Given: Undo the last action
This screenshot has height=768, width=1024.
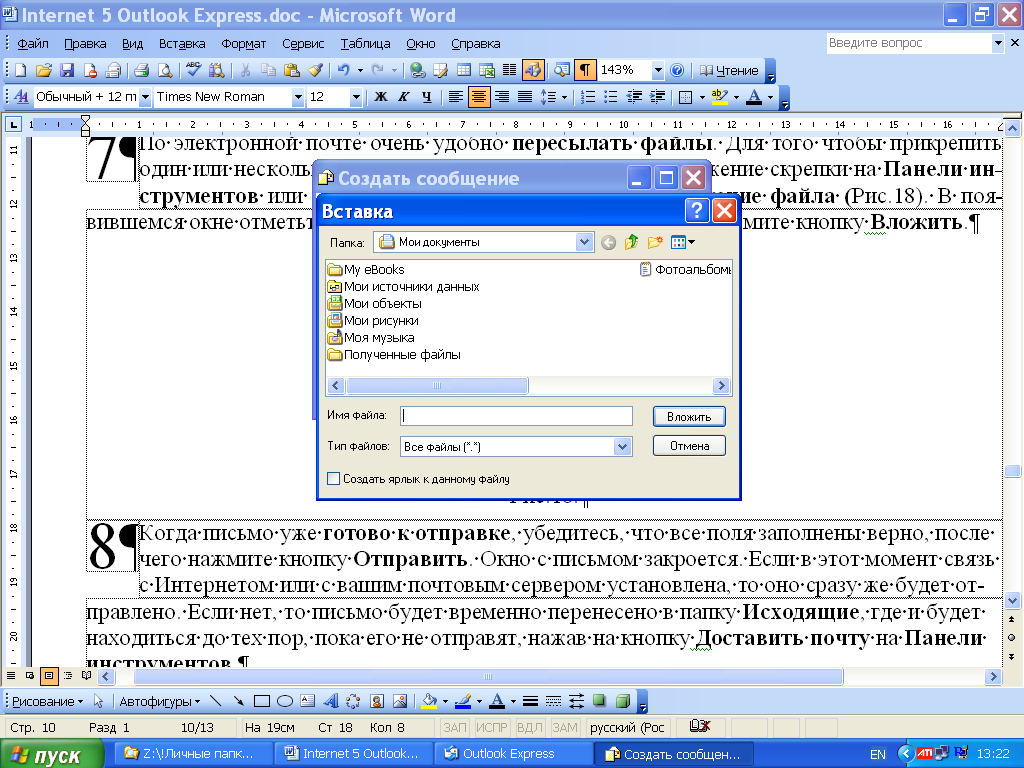Looking at the screenshot, I should tap(344, 70).
